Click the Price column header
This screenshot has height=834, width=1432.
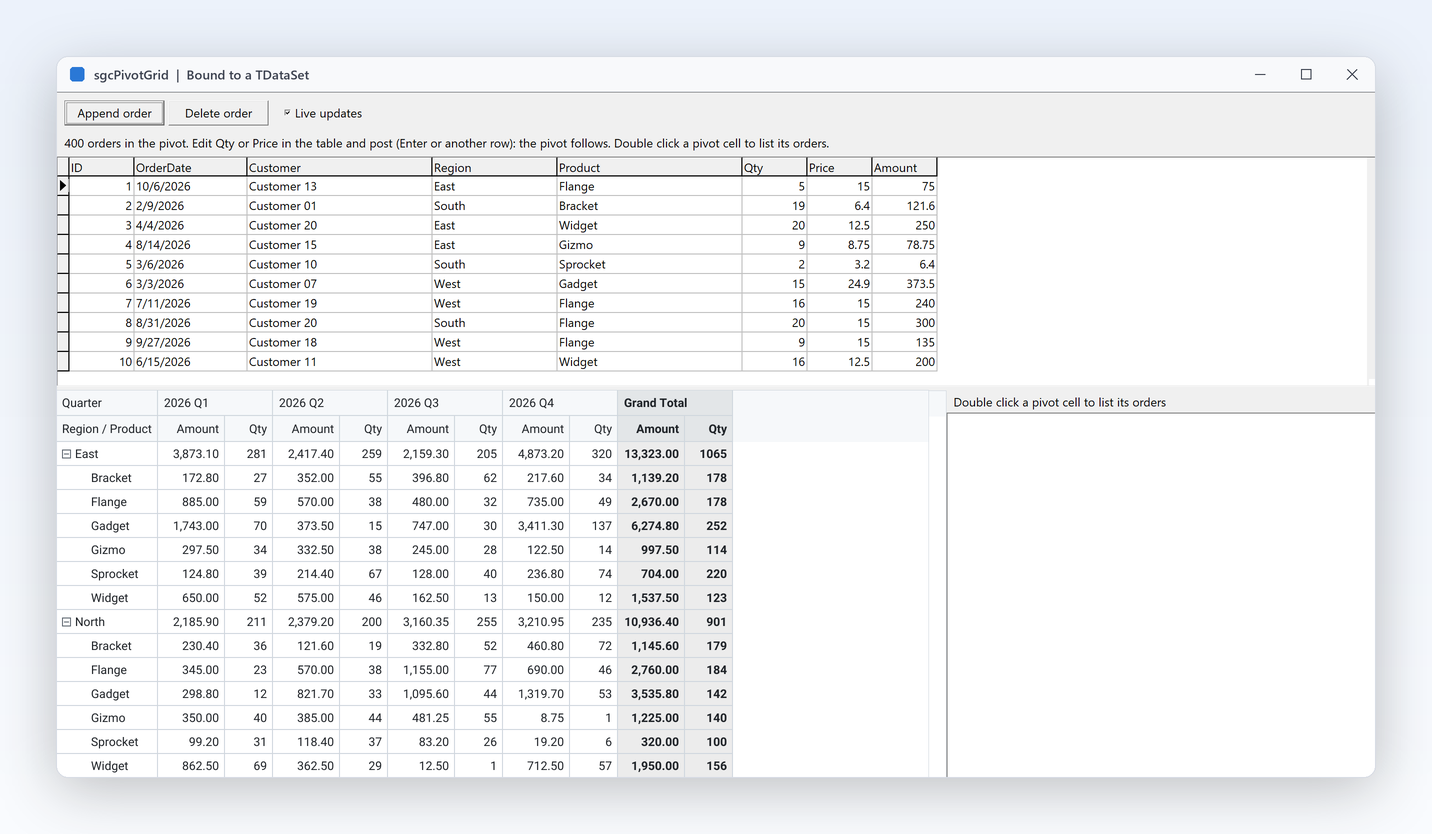pos(839,167)
